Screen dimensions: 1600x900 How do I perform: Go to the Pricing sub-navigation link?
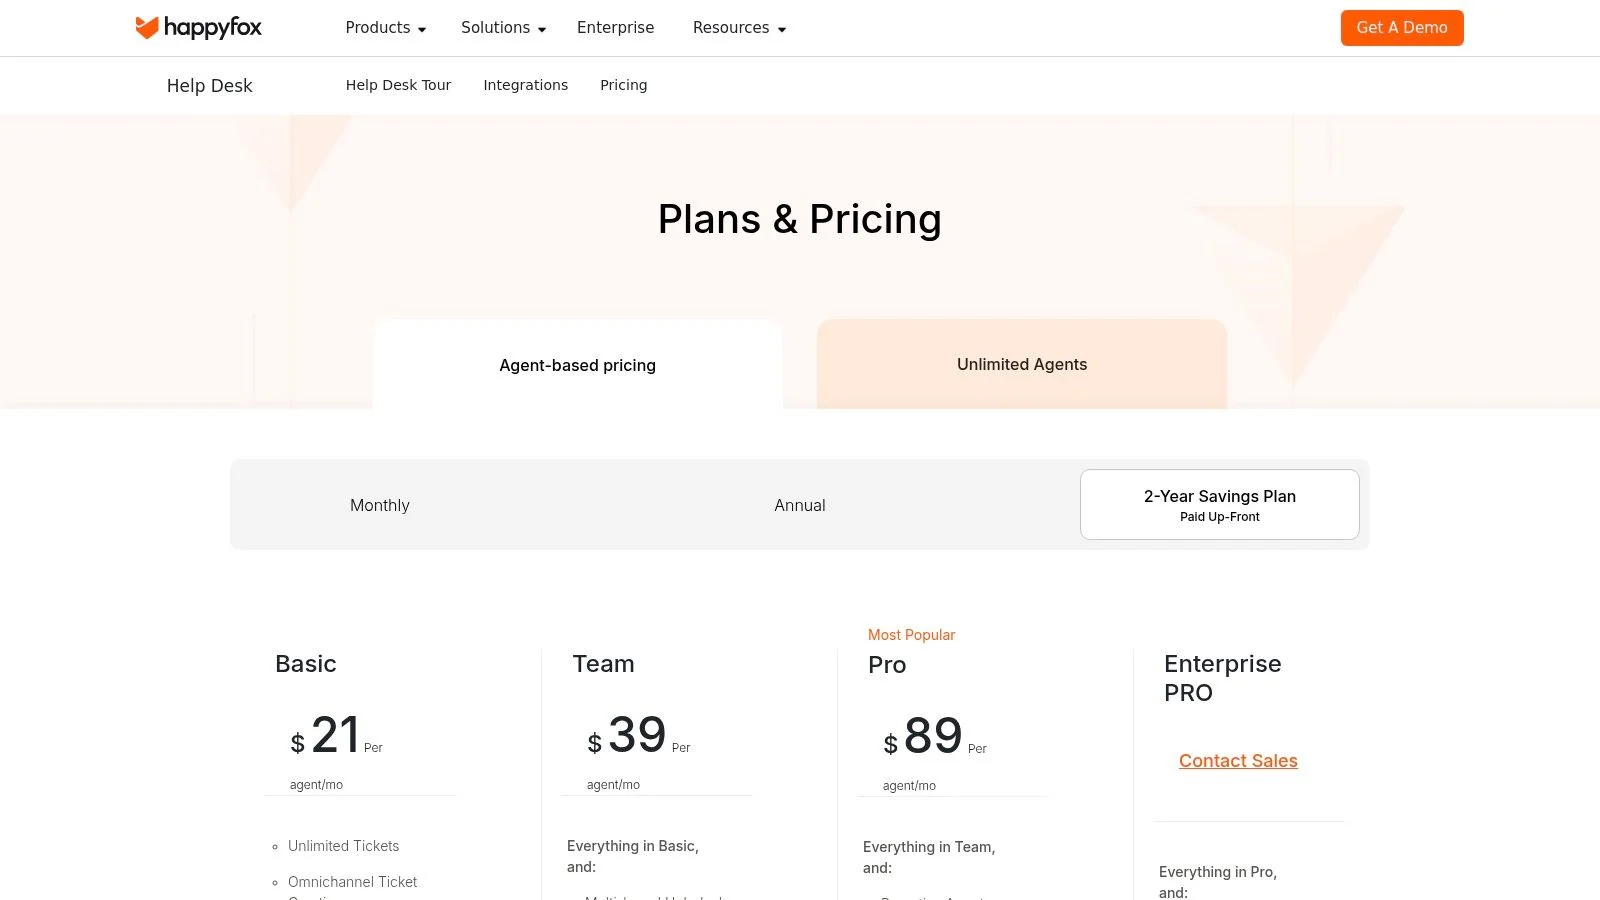[x=623, y=85]
